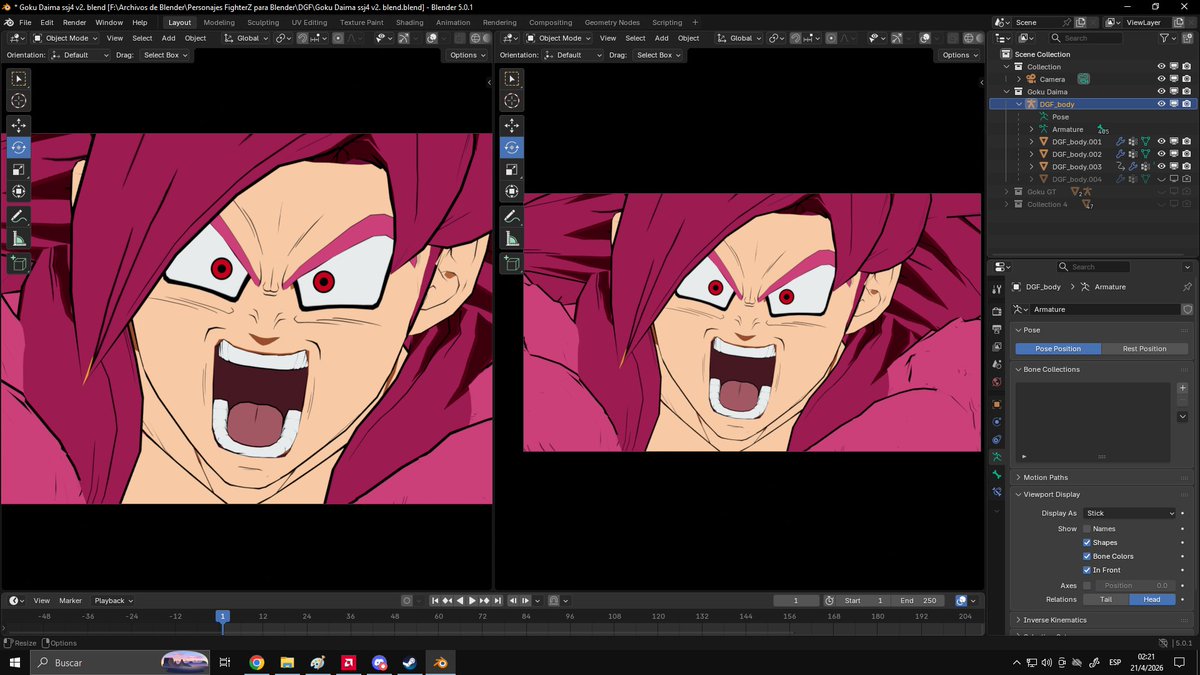Open the View Layer properties tab

pos(996,346)
